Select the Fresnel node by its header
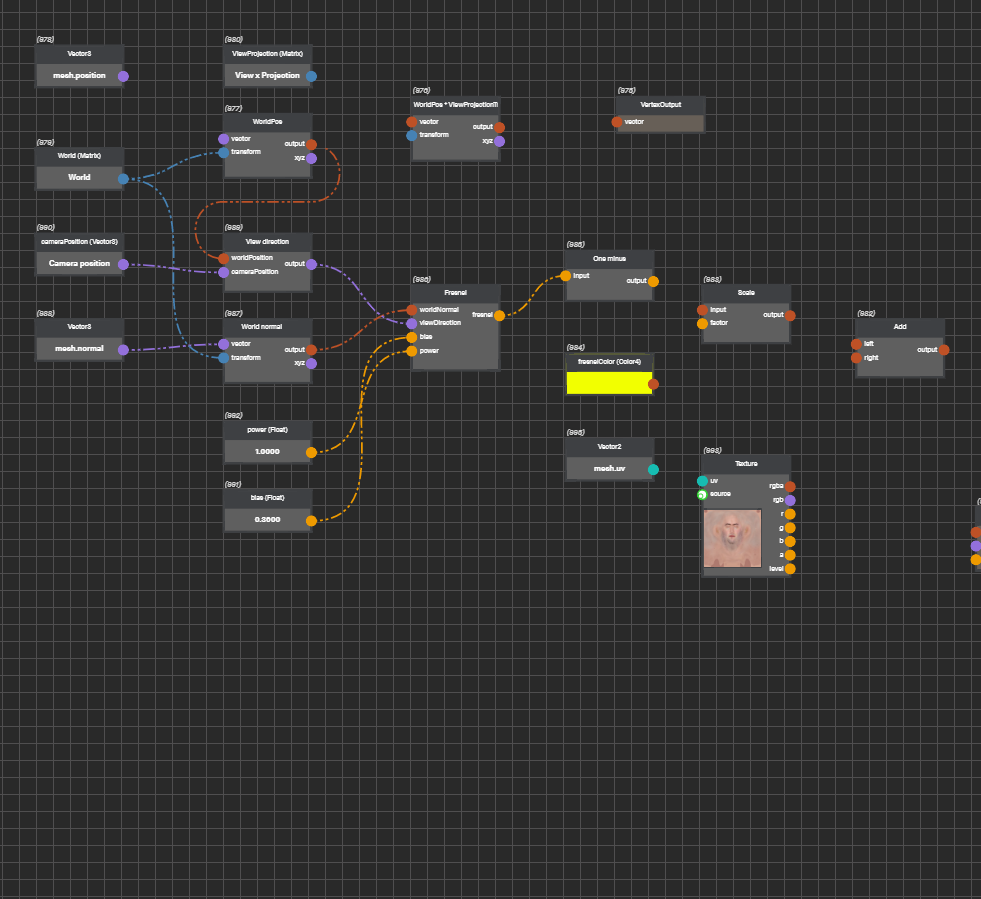The image size is (981, 899). point(455,293)
